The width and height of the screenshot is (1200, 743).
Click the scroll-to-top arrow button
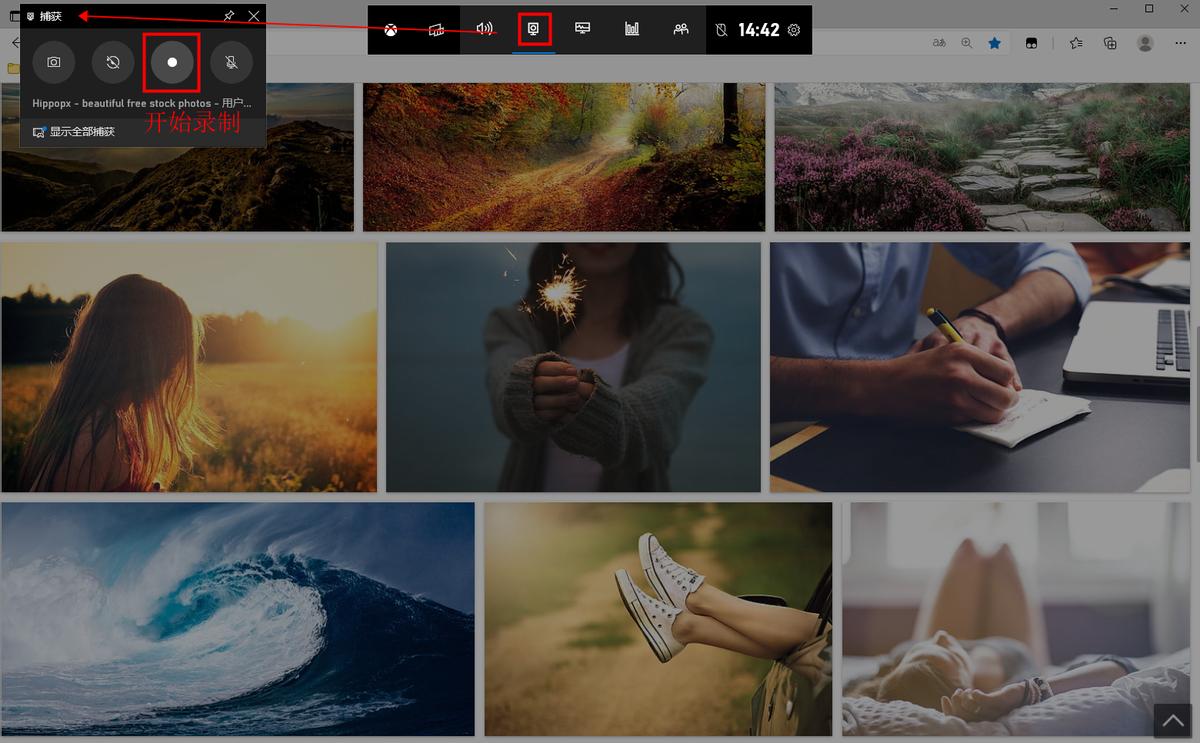pos(1172,720)
